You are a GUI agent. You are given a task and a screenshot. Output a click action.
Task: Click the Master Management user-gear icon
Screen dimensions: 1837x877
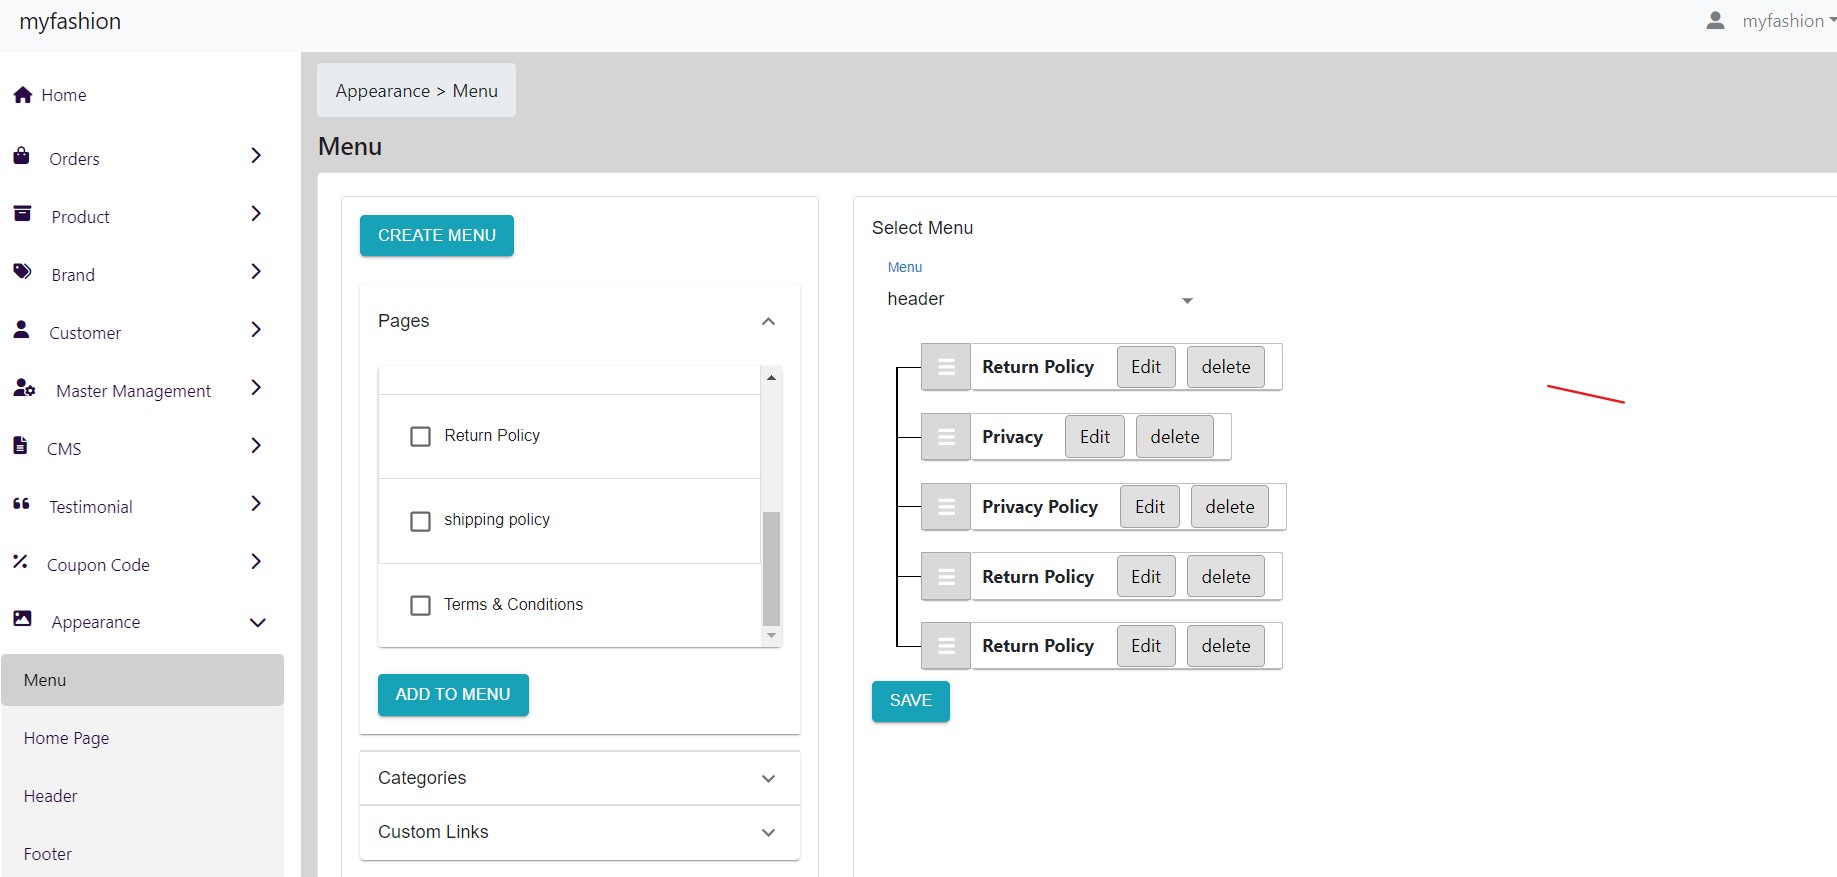point(24,388)
